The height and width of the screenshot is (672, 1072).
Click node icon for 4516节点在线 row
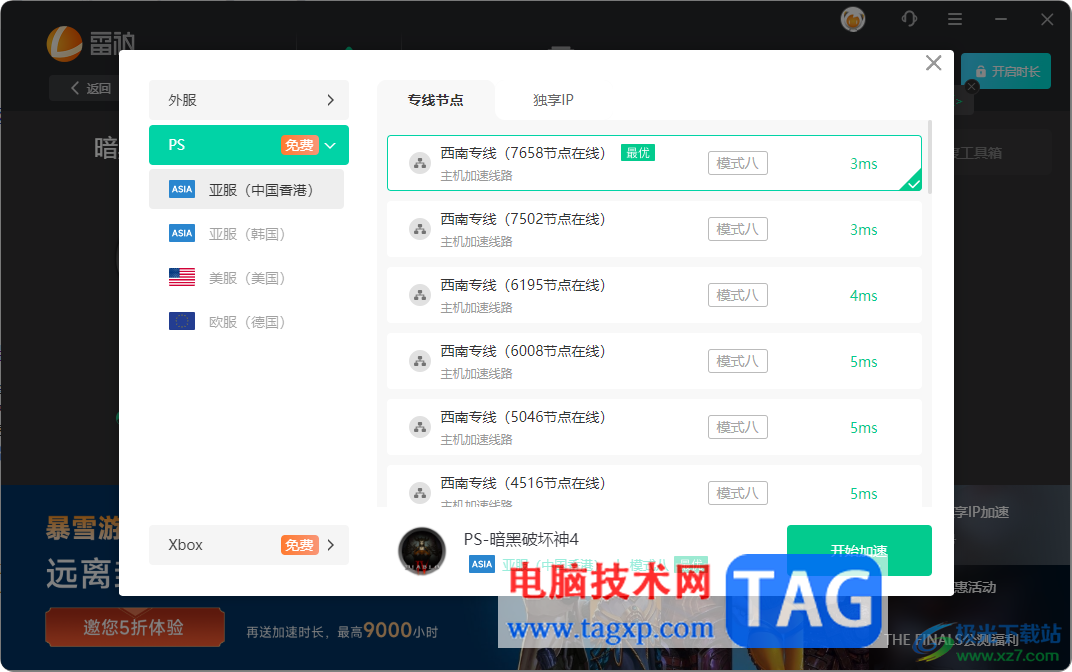point(420,492)
